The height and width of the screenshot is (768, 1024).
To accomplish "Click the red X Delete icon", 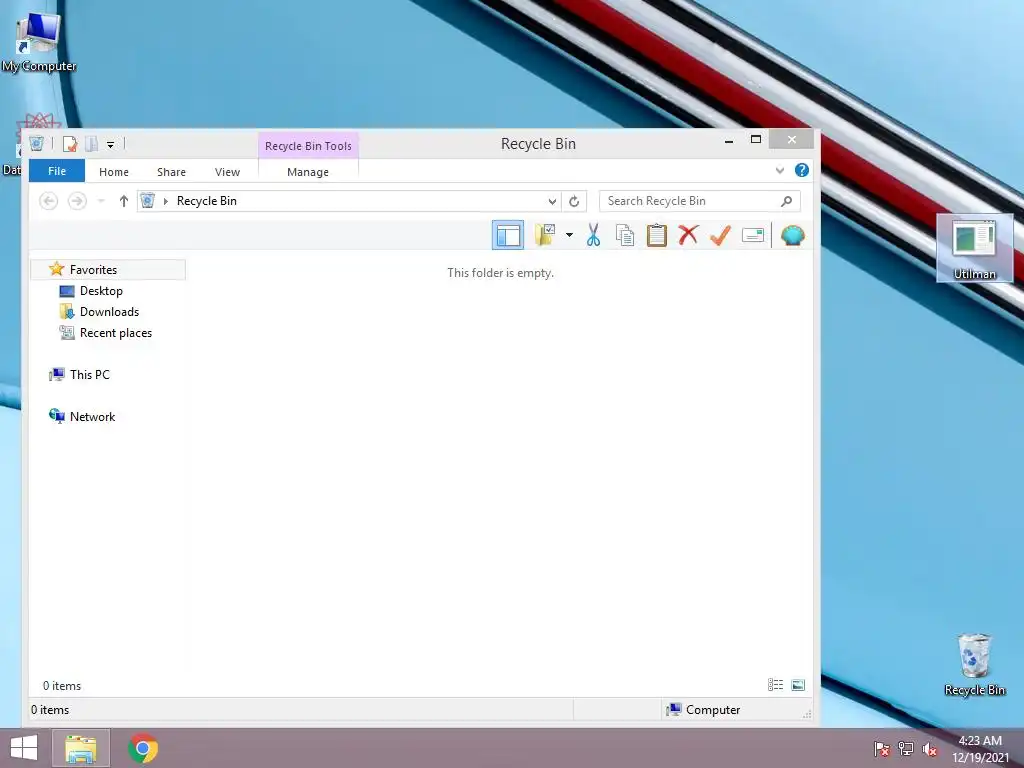I will pos(688,235).
